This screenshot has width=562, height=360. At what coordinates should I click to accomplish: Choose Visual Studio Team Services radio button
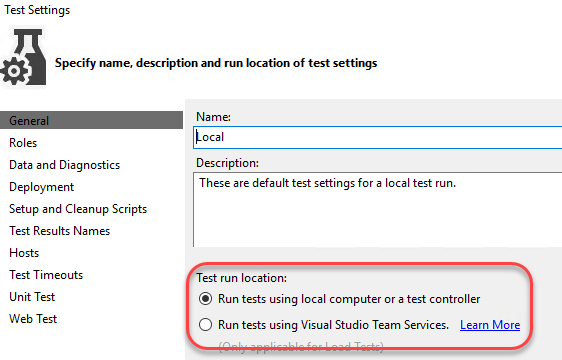click(x=205, y=325)
